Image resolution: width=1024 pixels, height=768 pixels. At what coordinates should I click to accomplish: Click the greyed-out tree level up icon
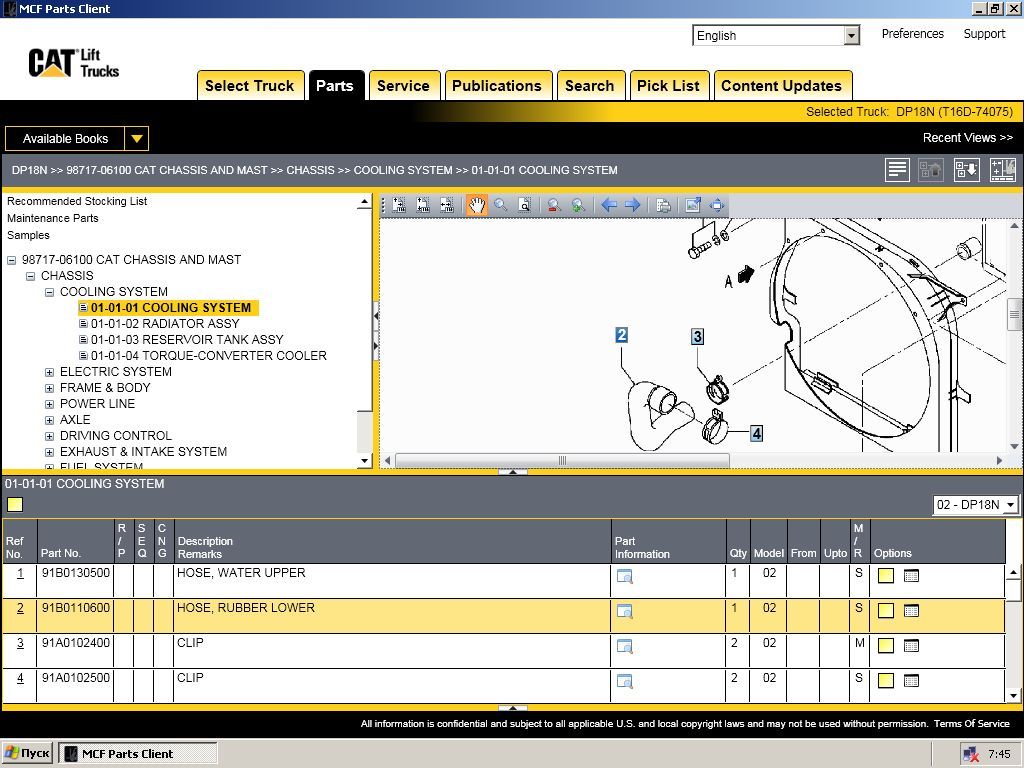931,170
